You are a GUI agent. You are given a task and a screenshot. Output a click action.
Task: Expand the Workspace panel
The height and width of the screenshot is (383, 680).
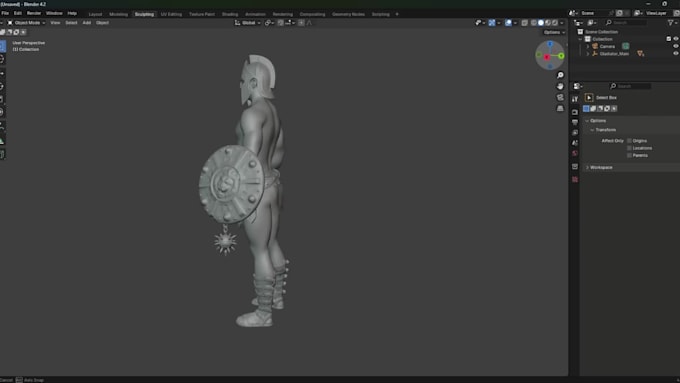[x=587, y=167]
